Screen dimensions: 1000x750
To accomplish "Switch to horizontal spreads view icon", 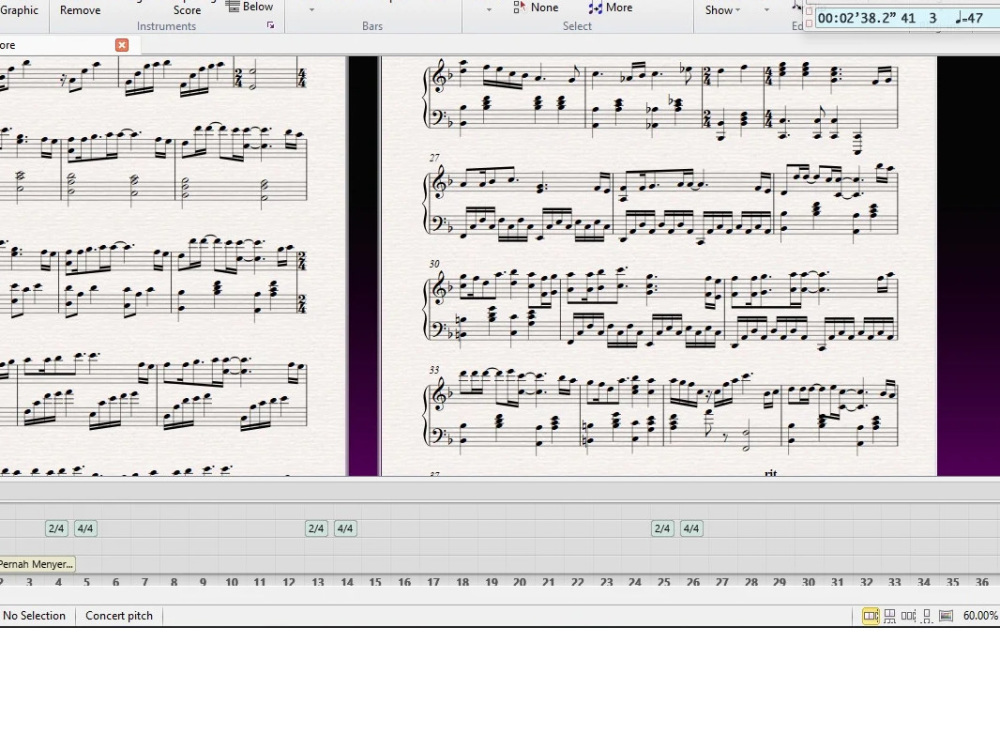I will tap(871, 615).
